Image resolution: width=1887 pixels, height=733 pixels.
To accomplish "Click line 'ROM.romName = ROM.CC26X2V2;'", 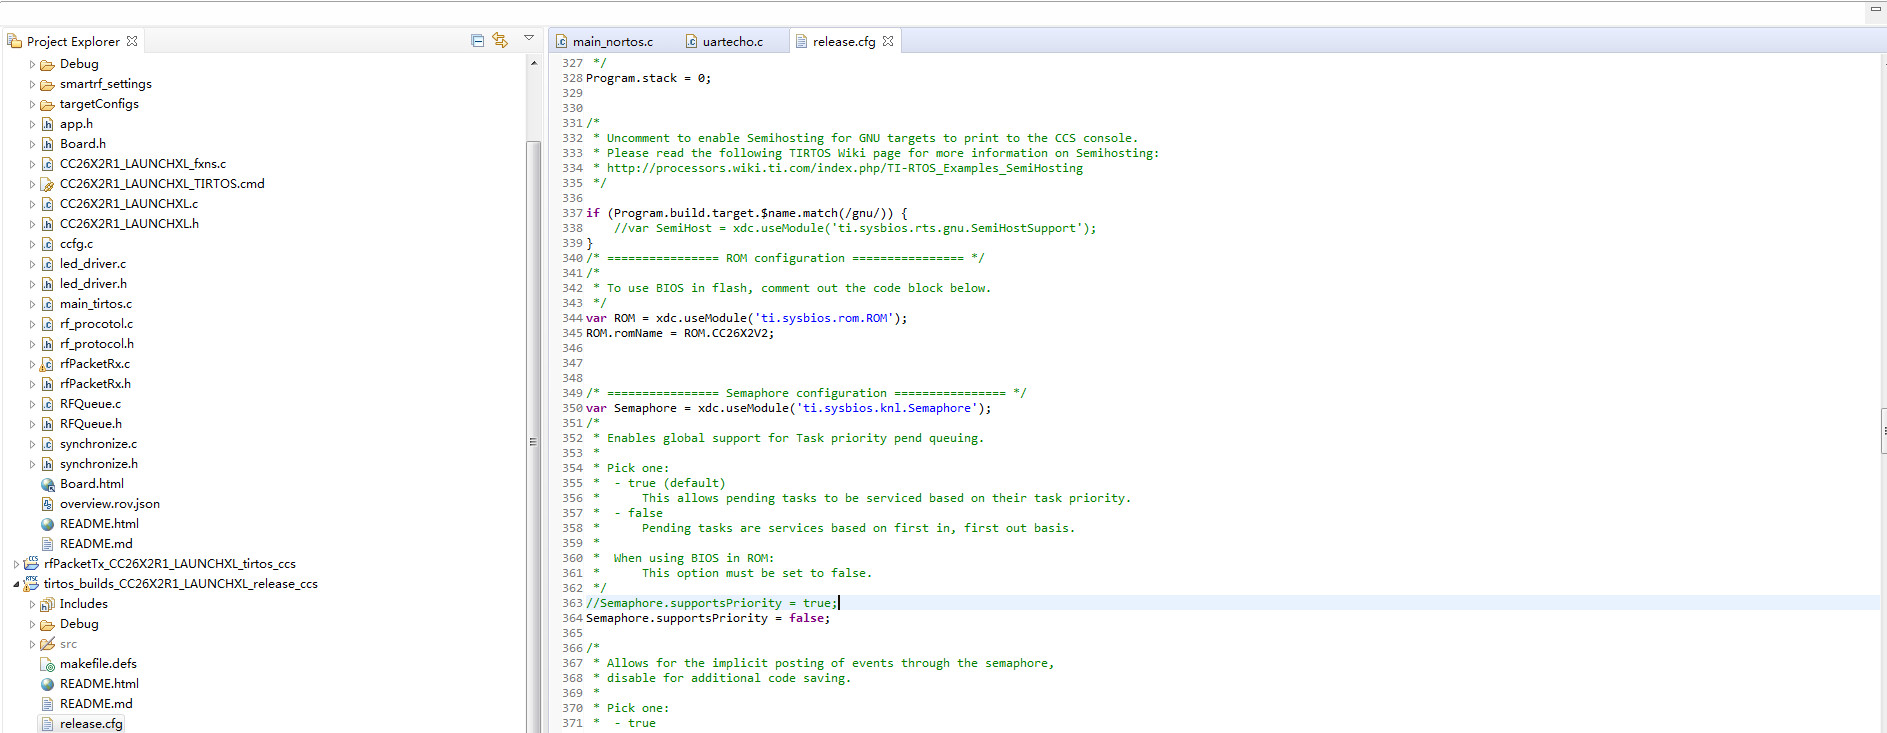I will coord(680,333).
